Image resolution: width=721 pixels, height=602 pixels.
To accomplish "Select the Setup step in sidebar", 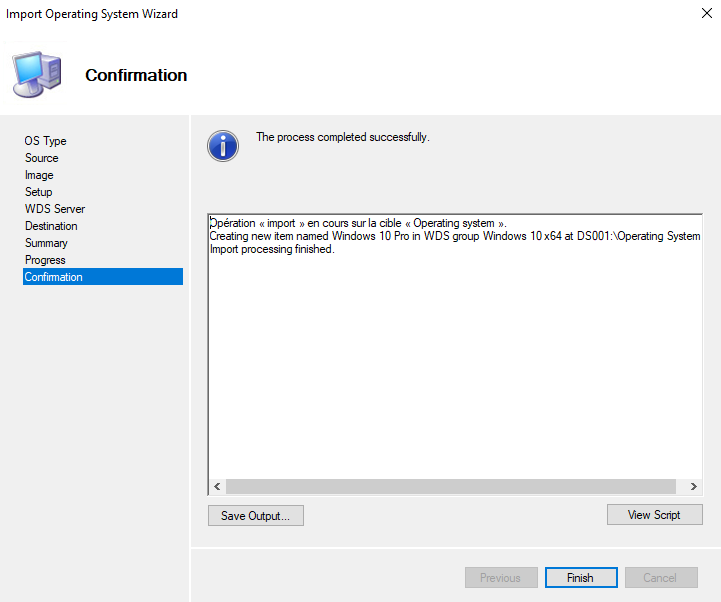I will click(39, 192).
